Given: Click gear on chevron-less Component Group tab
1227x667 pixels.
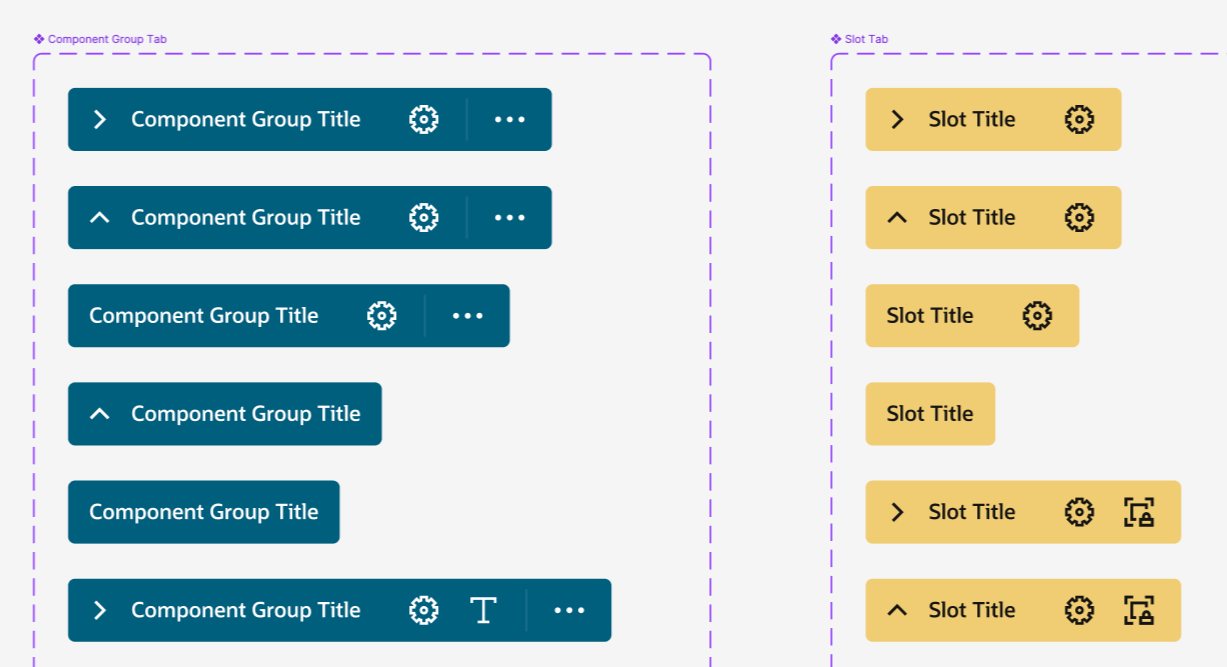Looking at the screenshot, I should pyautogui.click(x=382, y=315).
